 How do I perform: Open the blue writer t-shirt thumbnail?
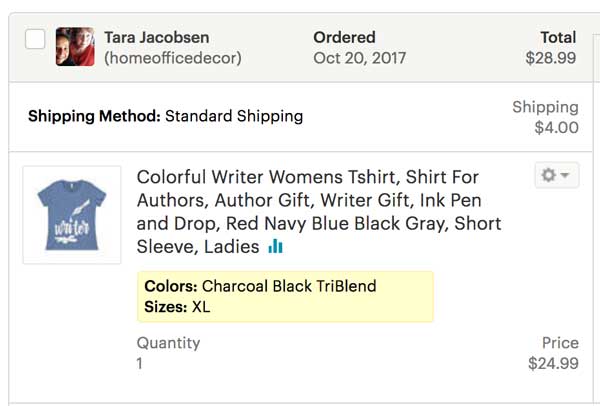[72, 215]
